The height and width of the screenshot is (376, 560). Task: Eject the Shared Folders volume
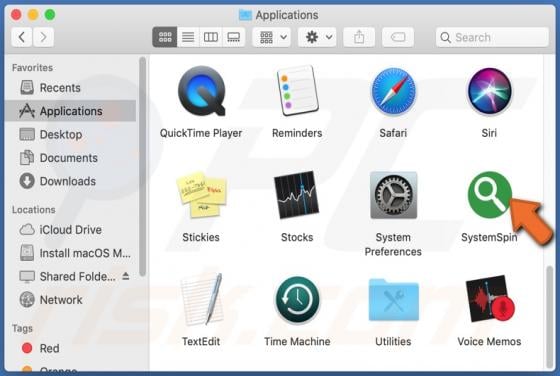click(x=126, y=276)
